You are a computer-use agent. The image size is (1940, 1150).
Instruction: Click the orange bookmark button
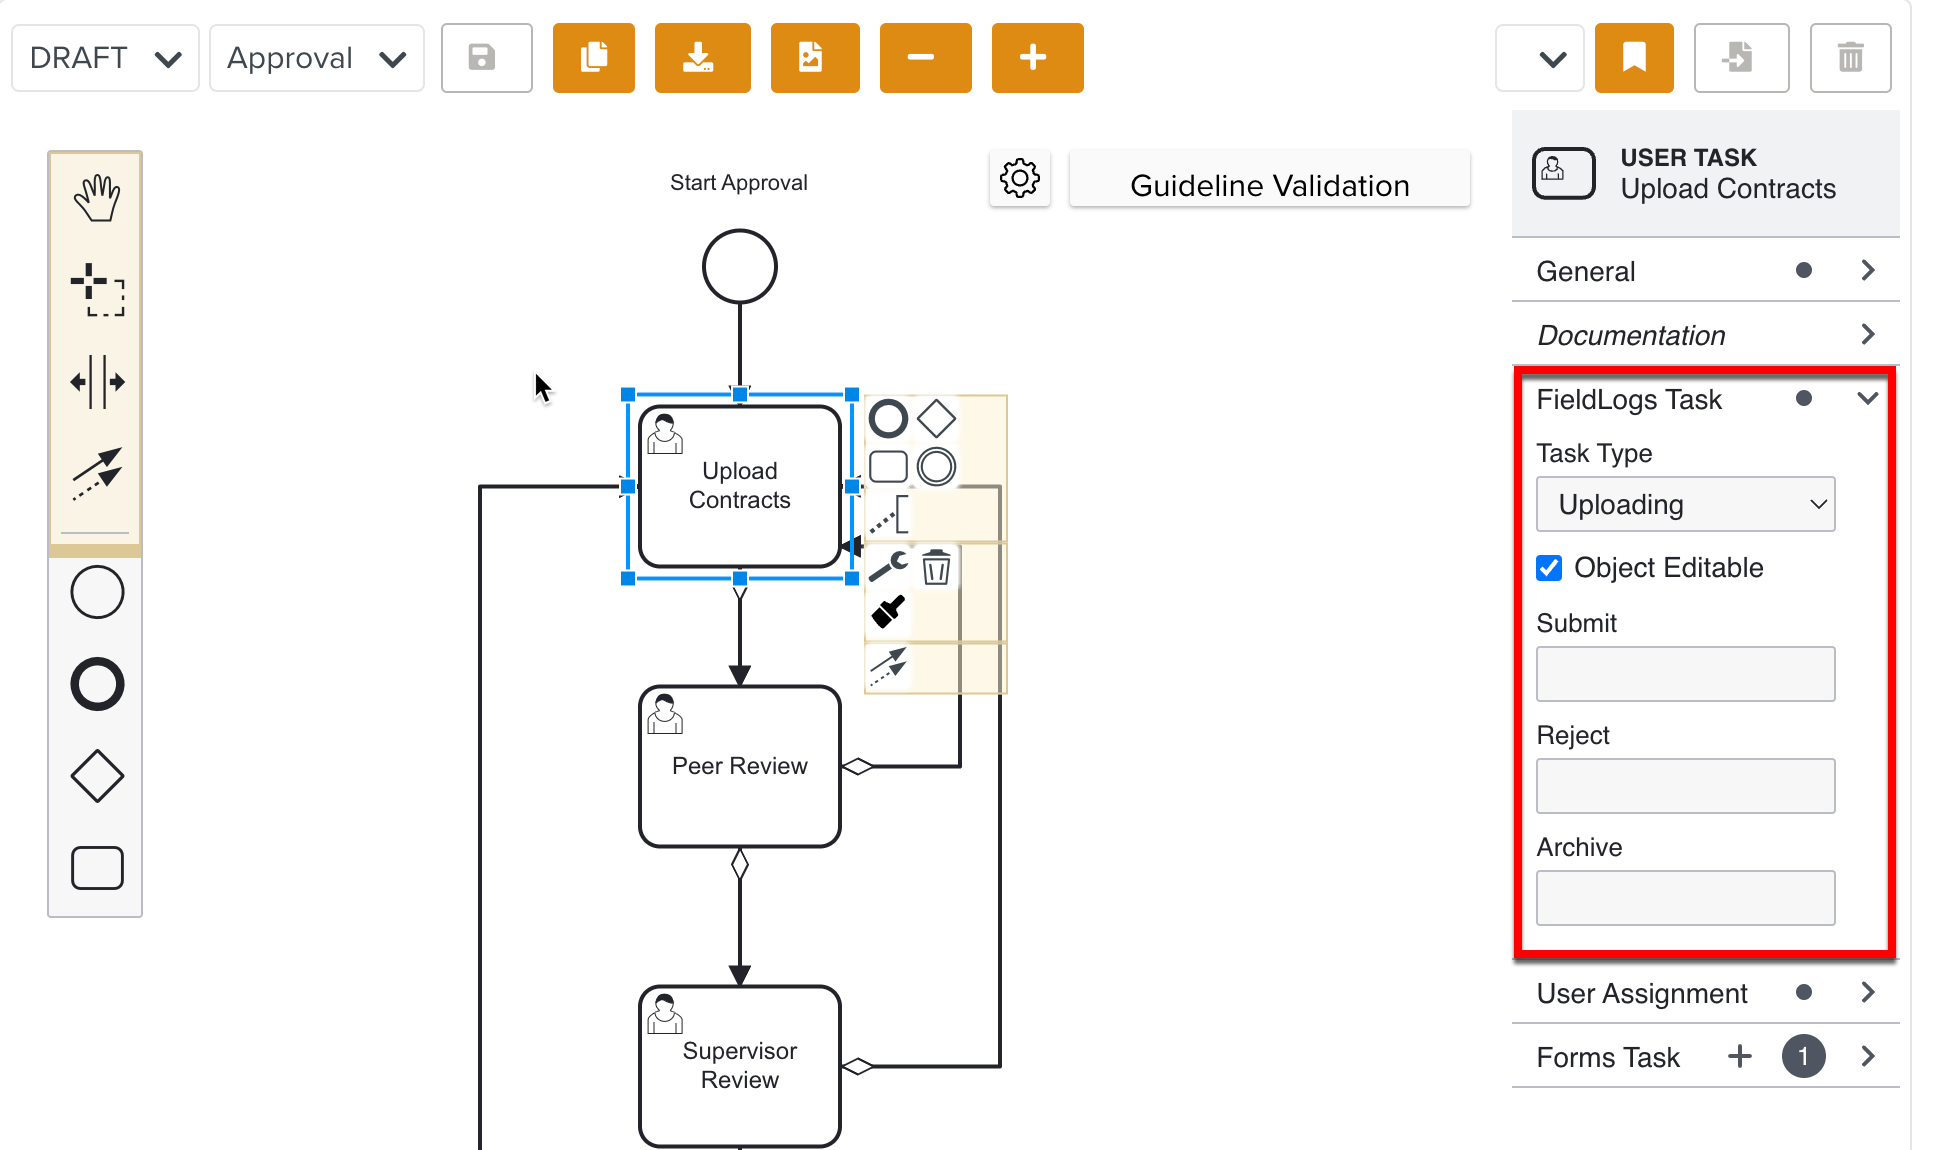[x=1633, y=58]
